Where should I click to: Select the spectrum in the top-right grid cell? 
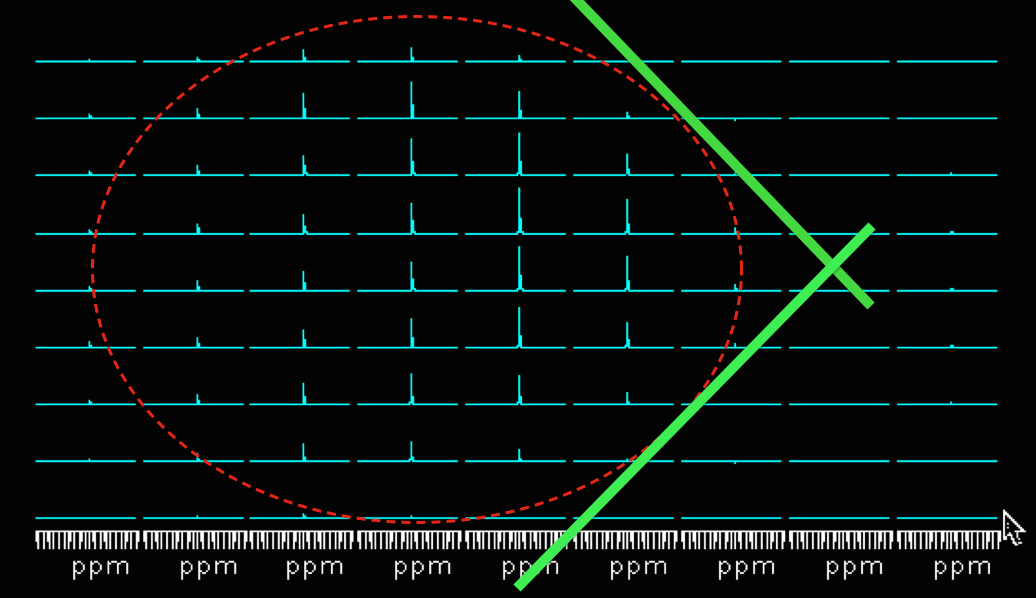coord(947,60)
